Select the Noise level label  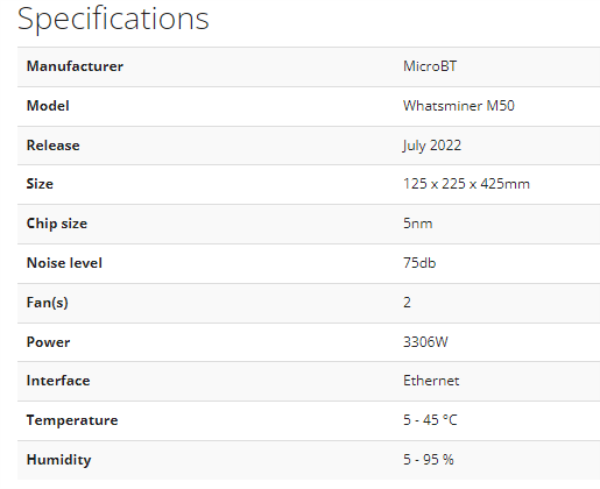(x=64, y=263)
